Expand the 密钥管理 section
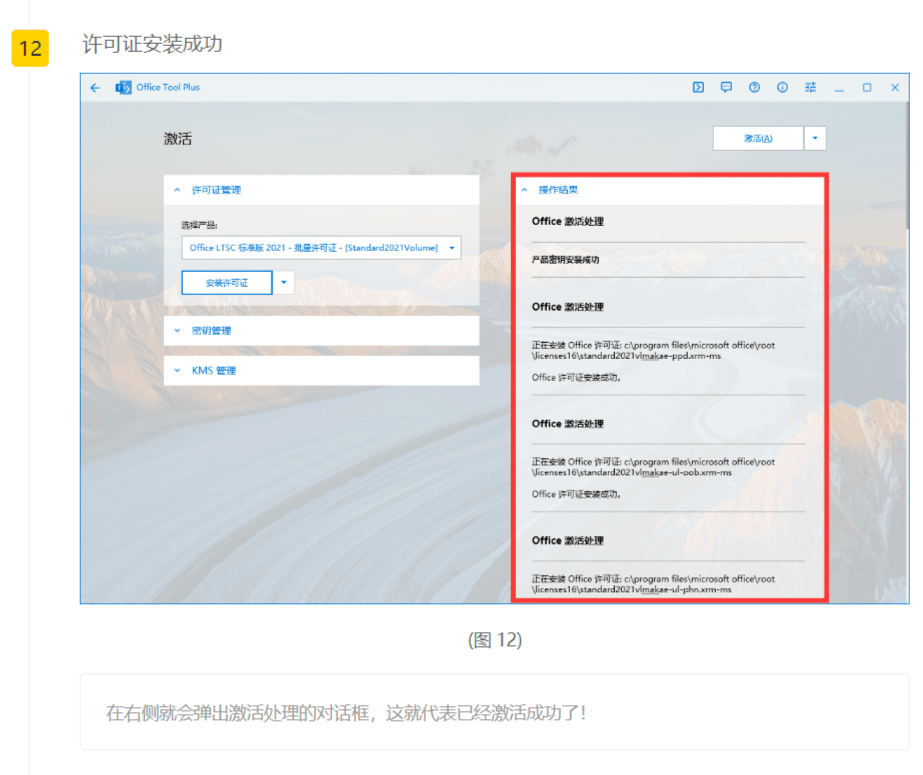Image resolution: width=923 pixels, height=775 pixels. pyautogui.click(x=321, y=331)
